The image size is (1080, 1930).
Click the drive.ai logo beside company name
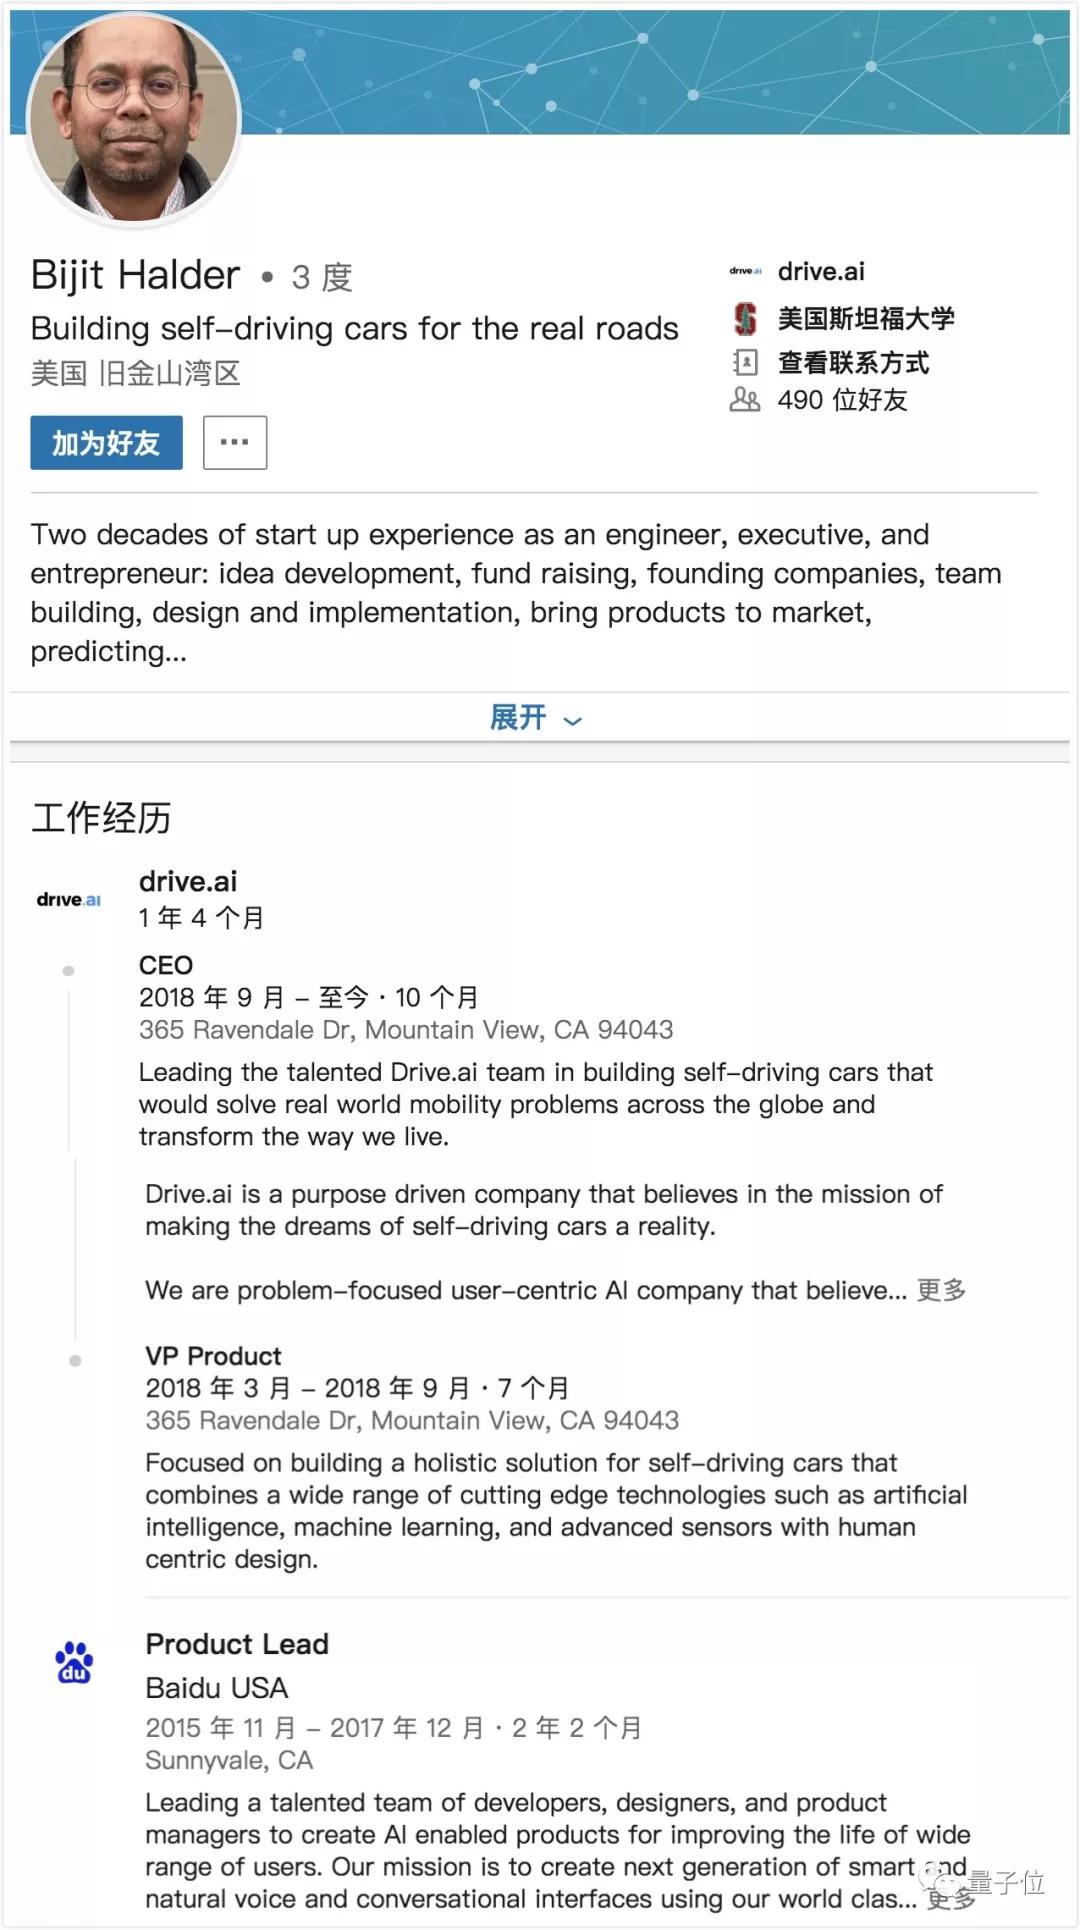tap(745, 271)
